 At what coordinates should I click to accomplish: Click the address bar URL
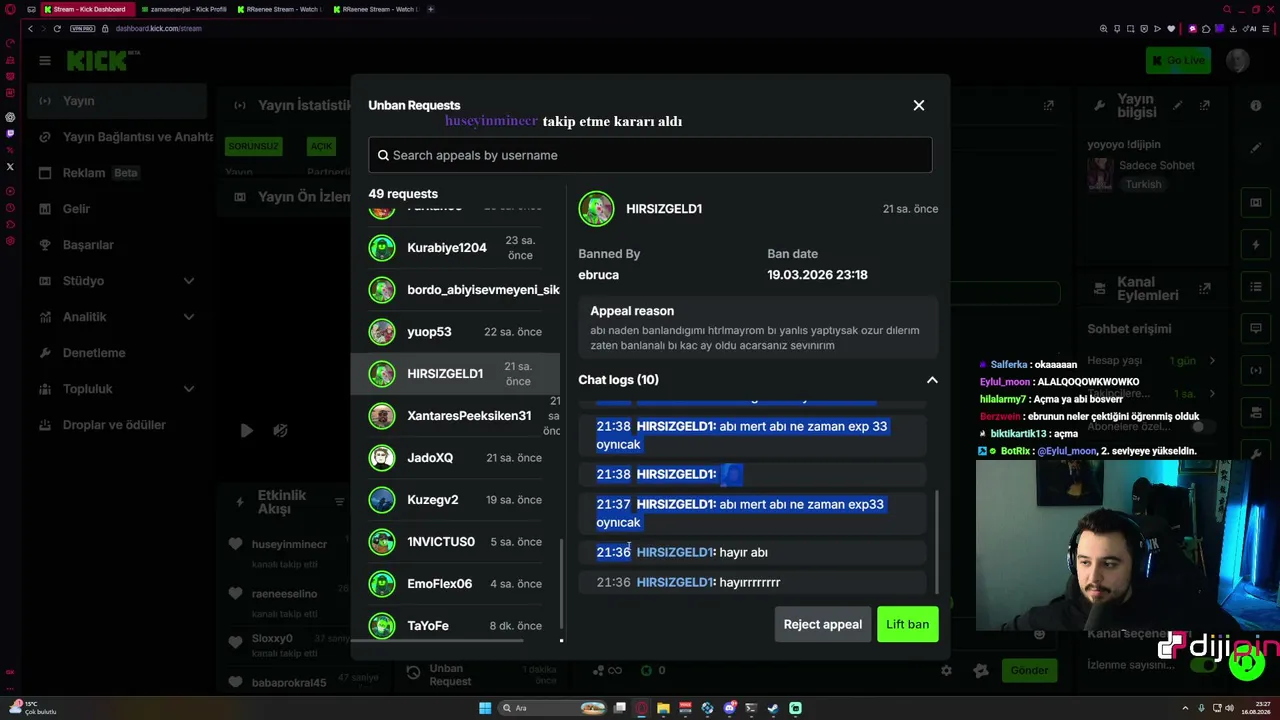click(158, 28)
